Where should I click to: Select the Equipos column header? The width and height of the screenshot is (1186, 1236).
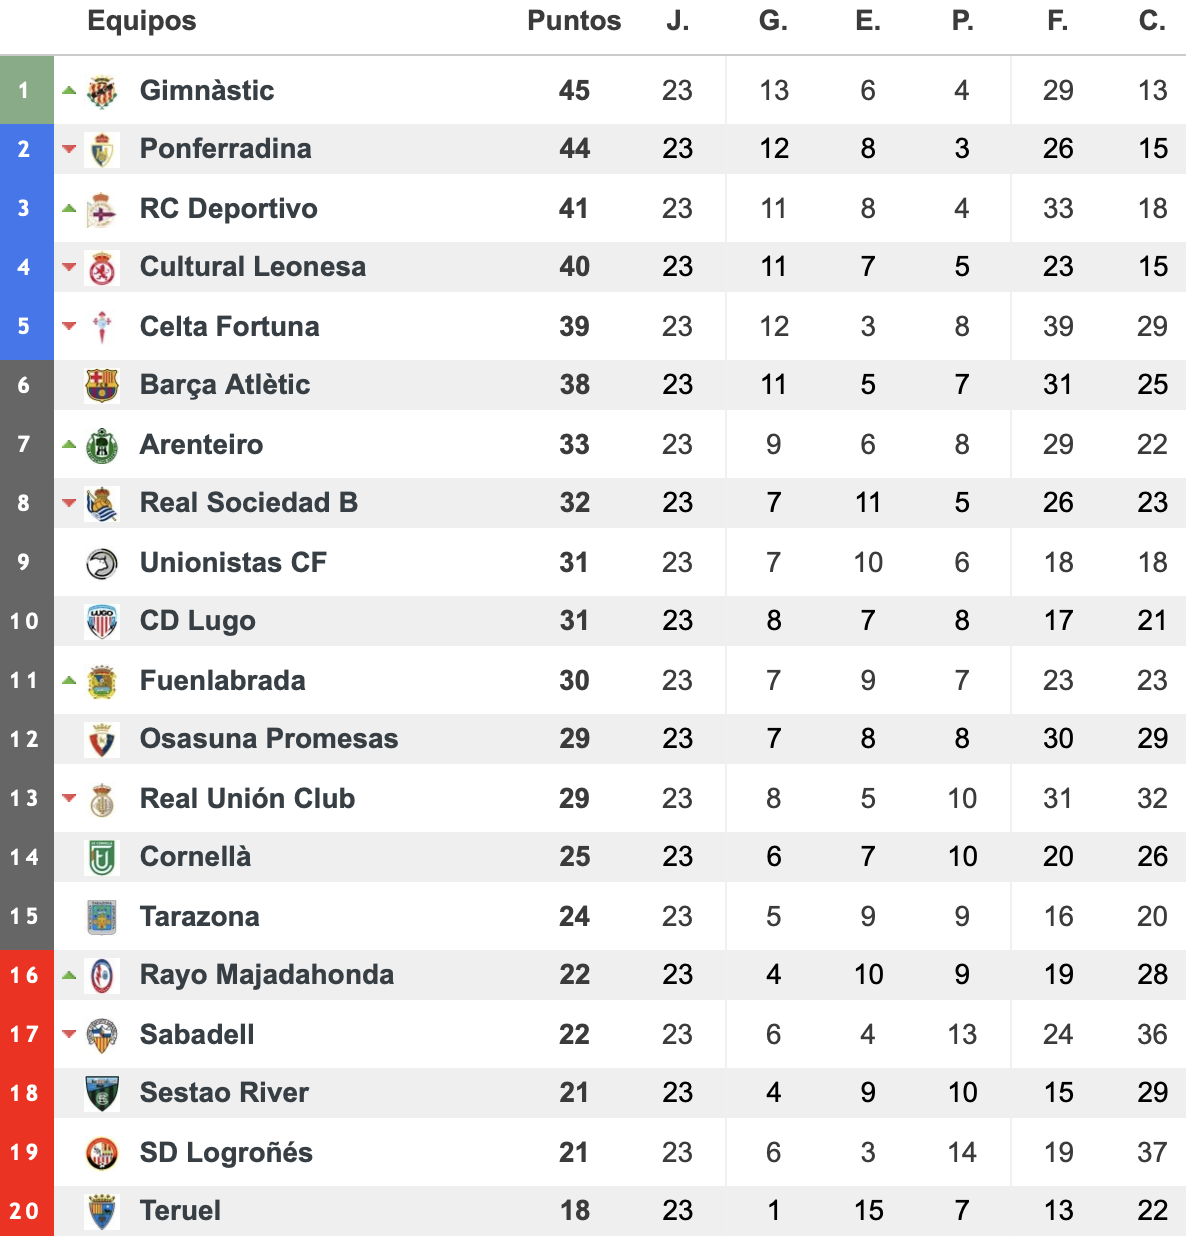click(142, 21)
